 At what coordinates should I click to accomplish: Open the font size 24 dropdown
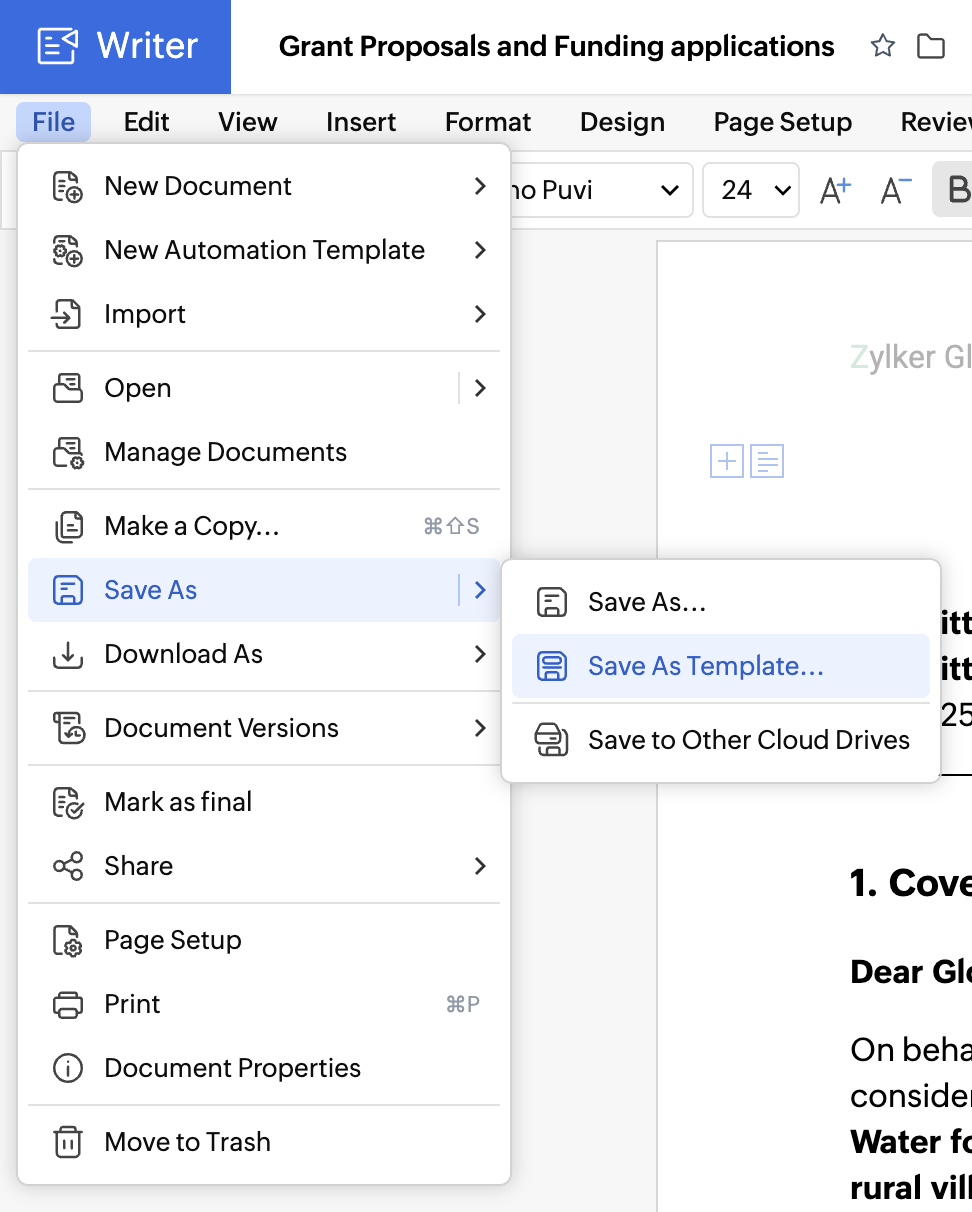click(x=751, y=190)
